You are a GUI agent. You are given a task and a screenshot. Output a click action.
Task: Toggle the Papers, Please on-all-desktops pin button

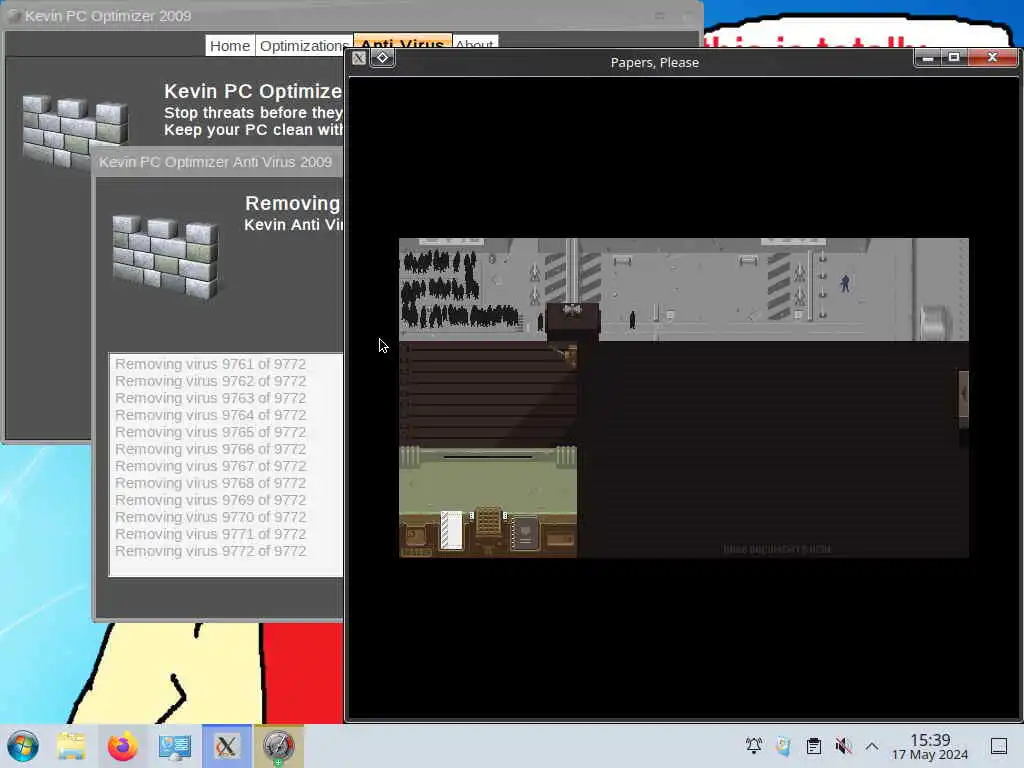383,58
